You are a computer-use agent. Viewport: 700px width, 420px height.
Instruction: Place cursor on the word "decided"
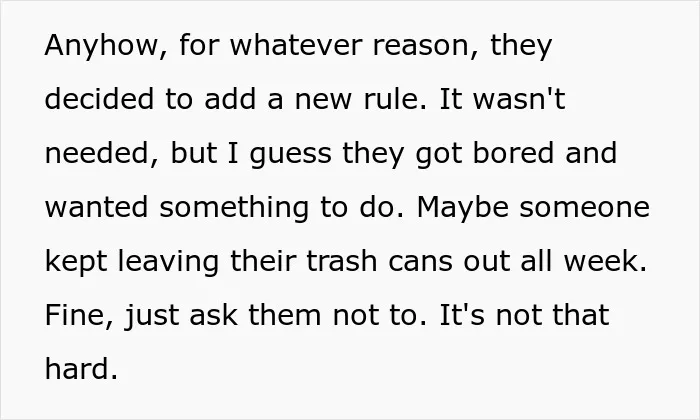(x=99, y=99)
